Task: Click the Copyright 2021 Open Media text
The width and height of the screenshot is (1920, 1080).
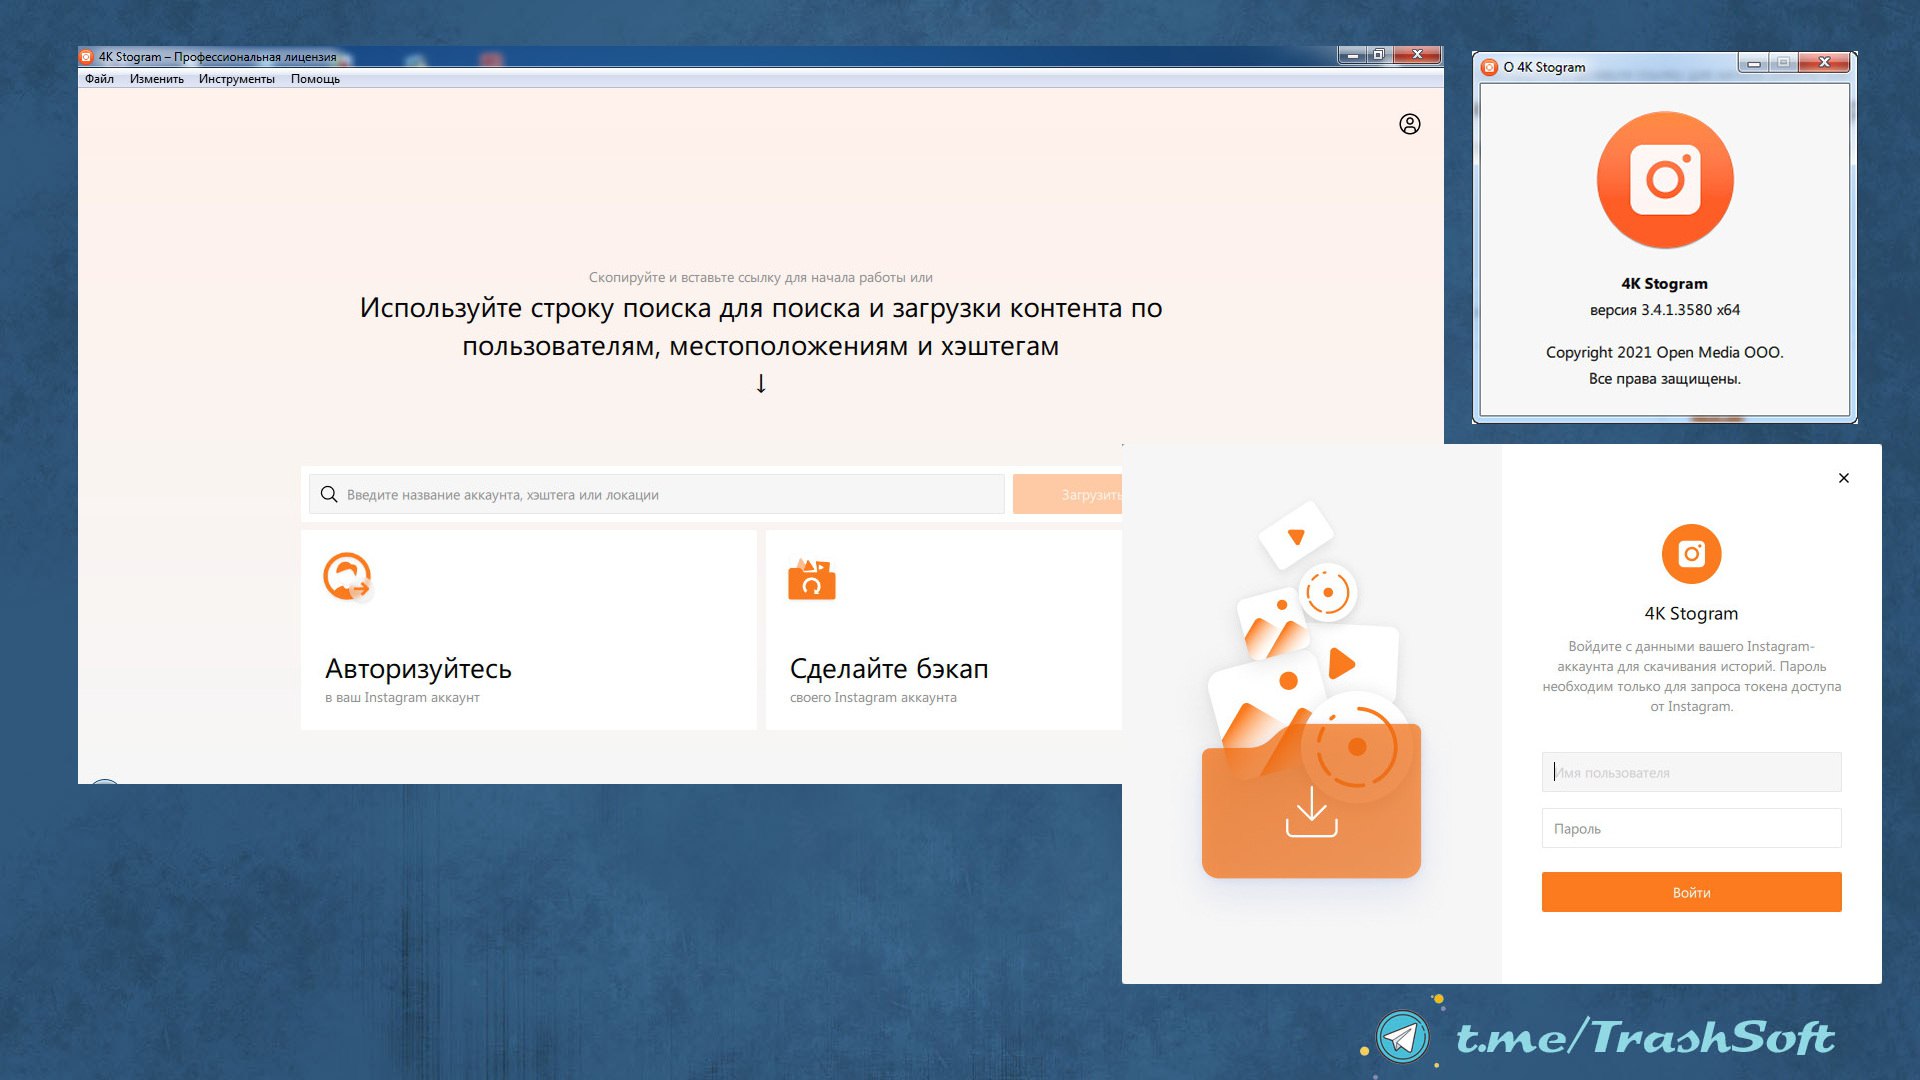Action: [x=1664, y=352]
